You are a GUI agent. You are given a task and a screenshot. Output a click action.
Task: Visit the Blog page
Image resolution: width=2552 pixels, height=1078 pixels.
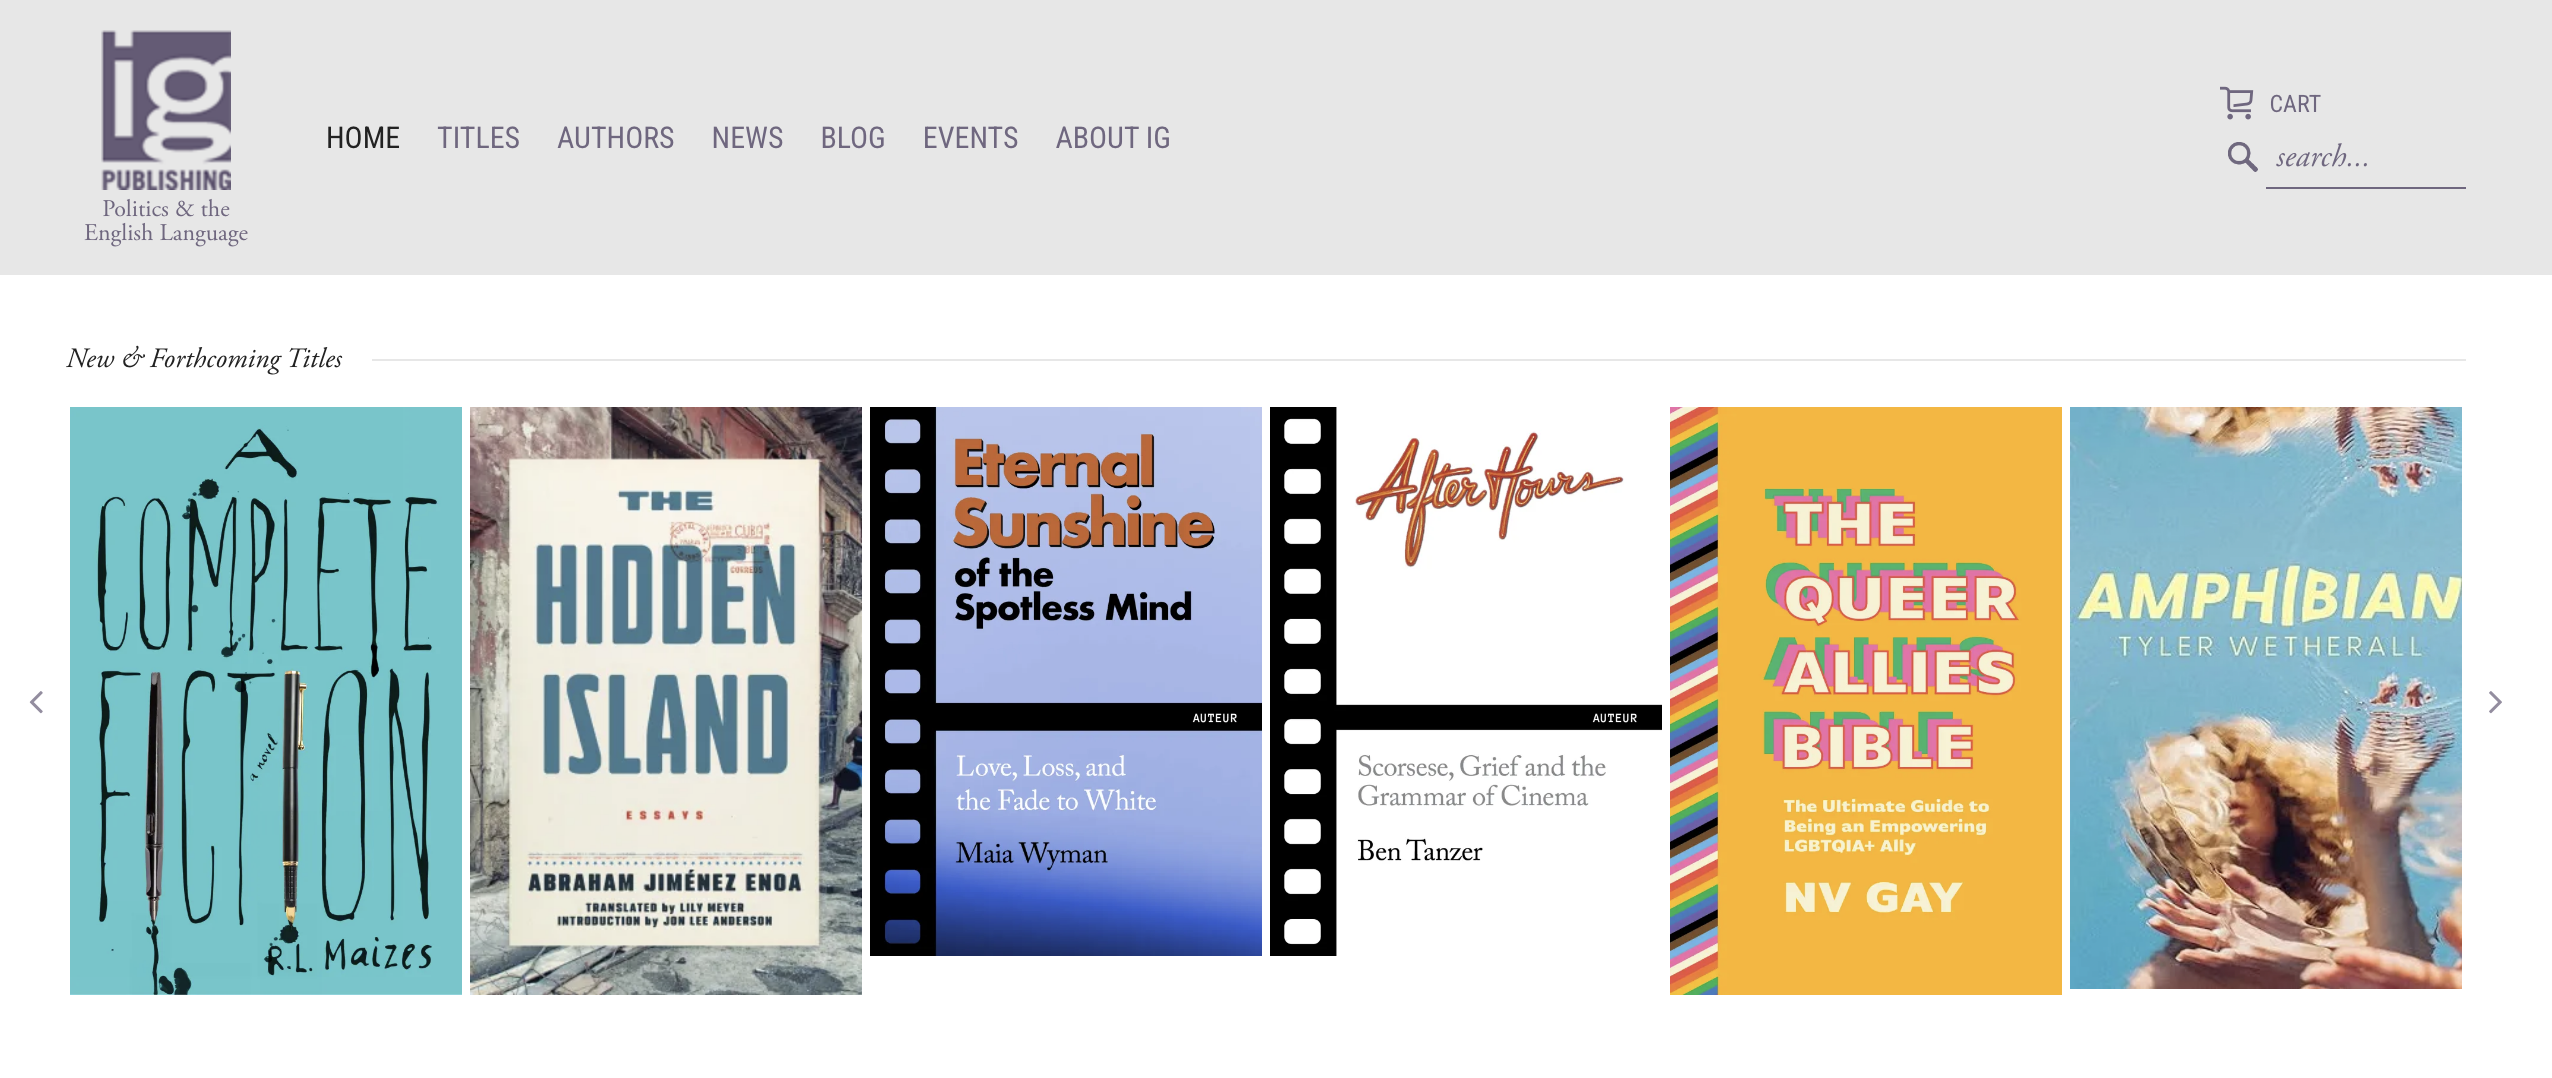point(852,138)
